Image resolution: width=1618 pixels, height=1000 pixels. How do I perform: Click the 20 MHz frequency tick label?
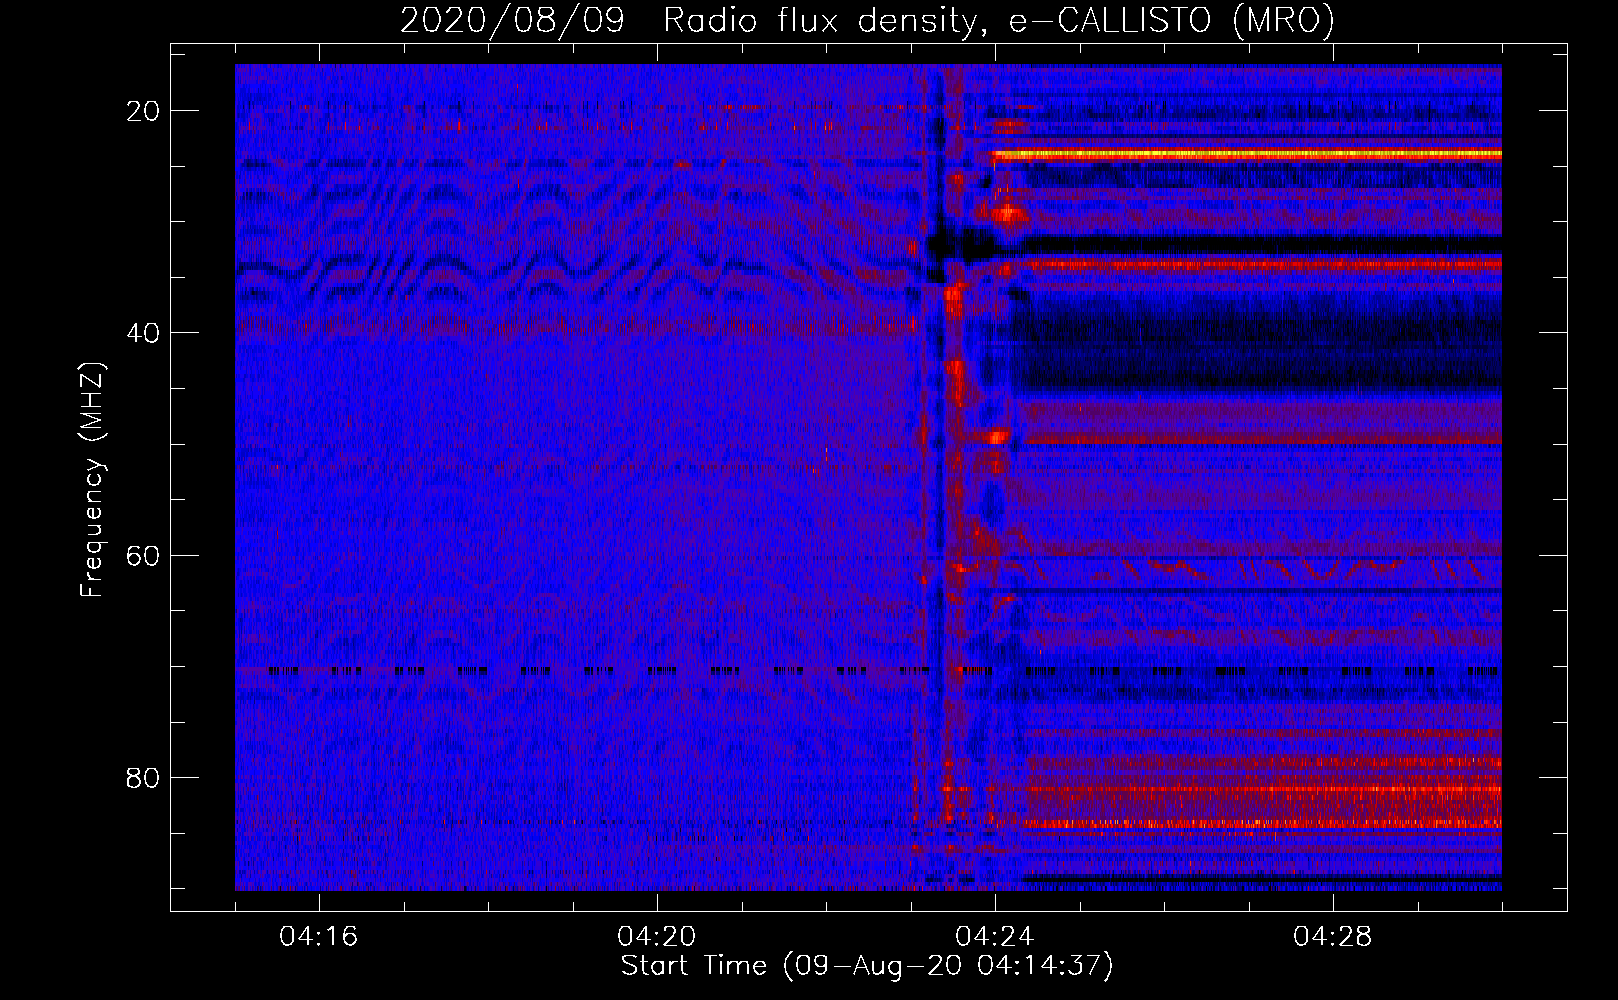coord(143,111)
